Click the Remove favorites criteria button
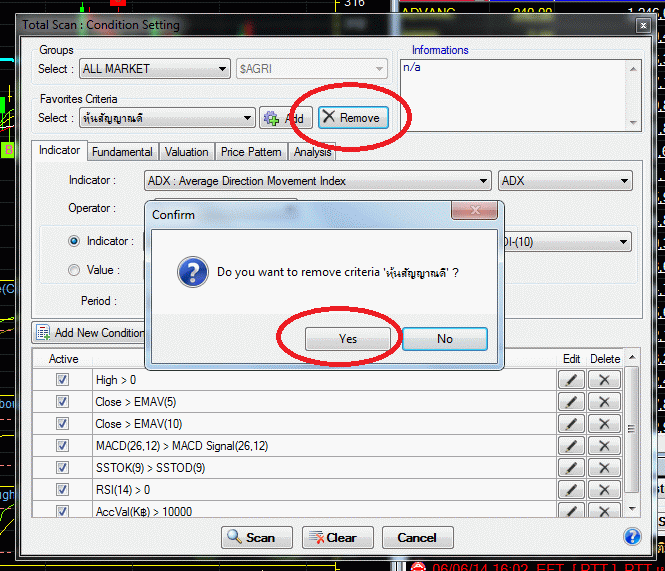The height and width of the screenshot is (571, 665). [353, 118]
